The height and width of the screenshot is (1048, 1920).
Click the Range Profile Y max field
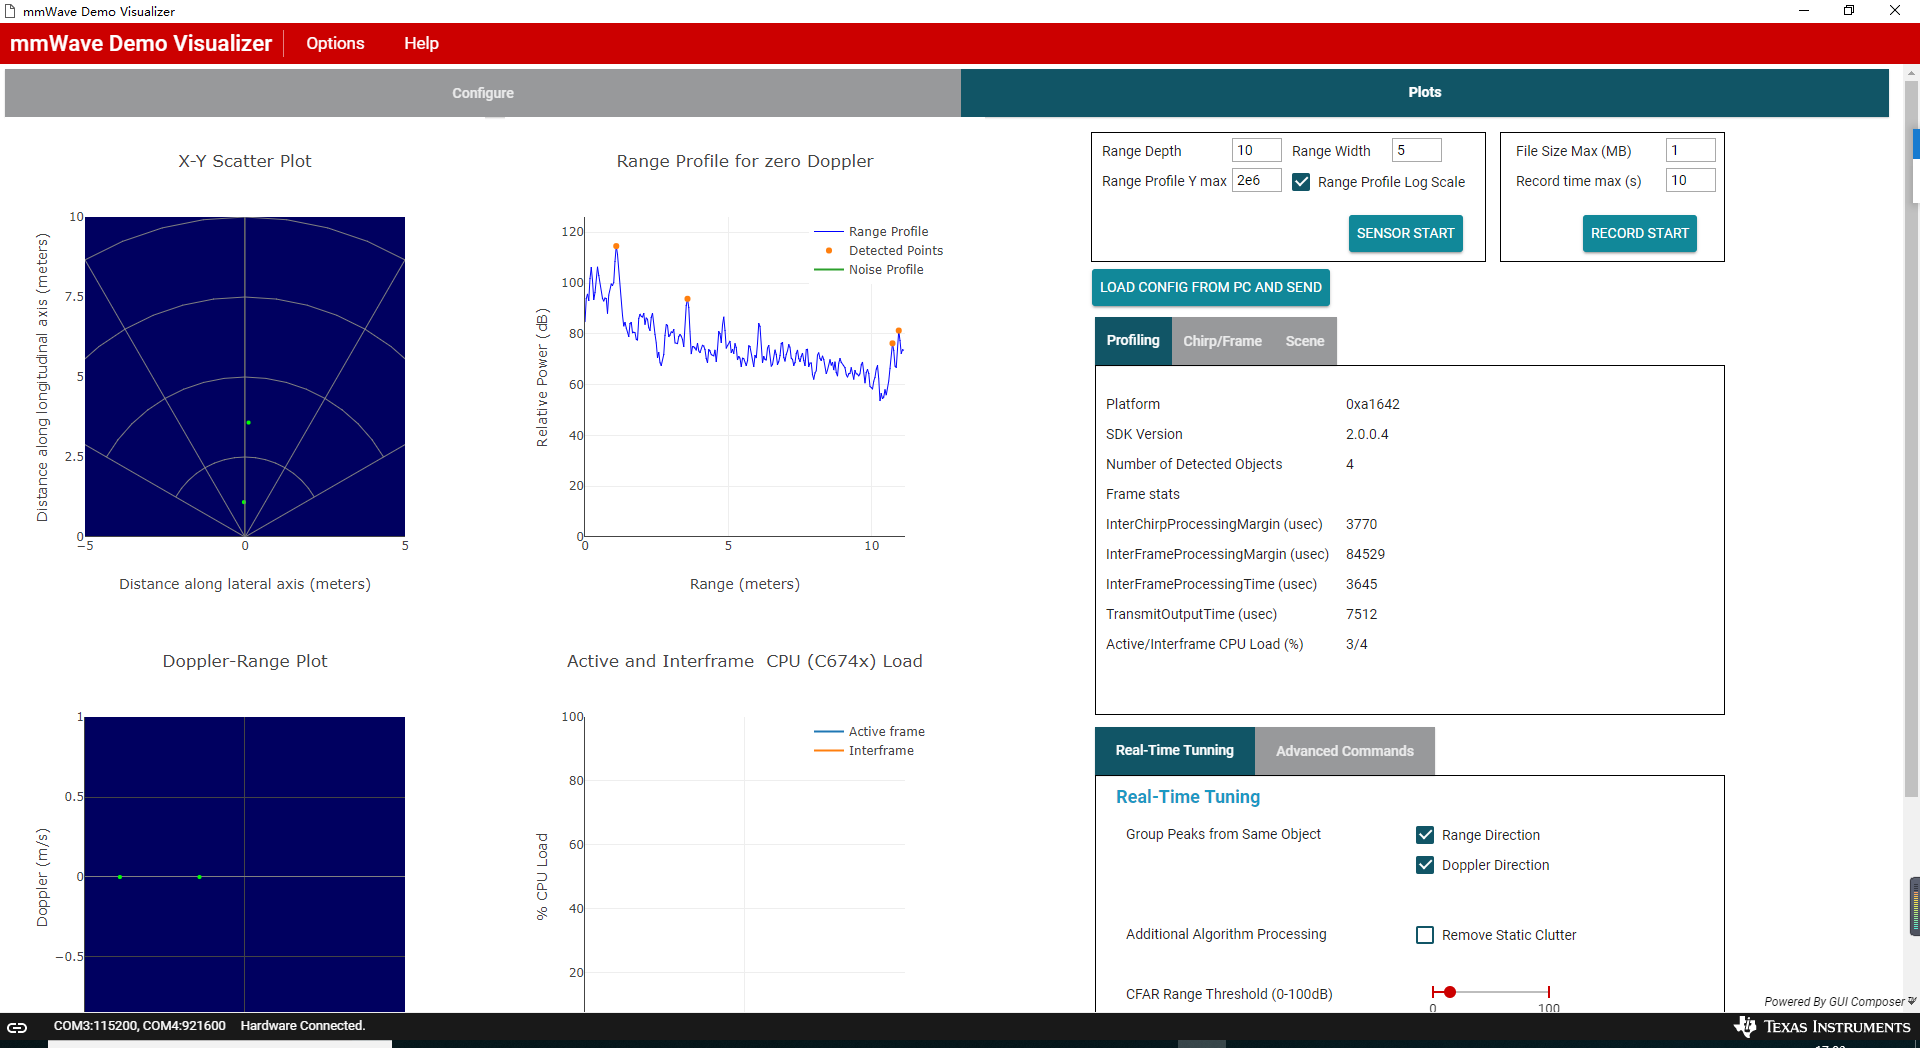click(1256, 180)
